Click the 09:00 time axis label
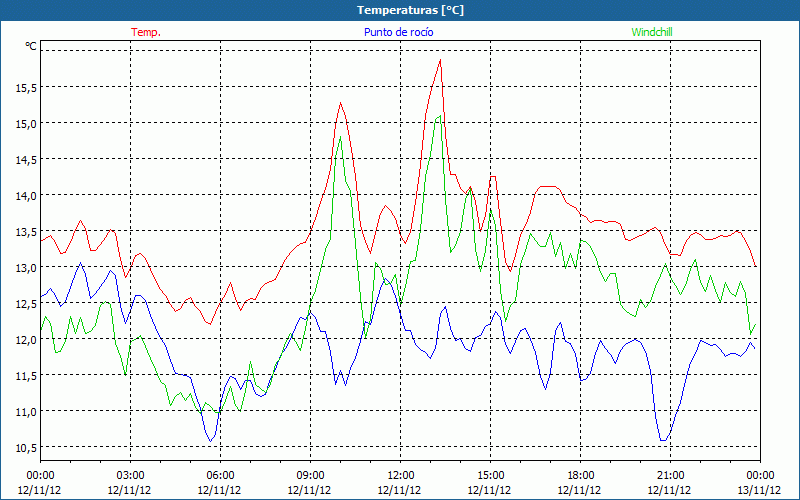The width and height of the screenshot is (800, 500). click(x=310, y=476)
